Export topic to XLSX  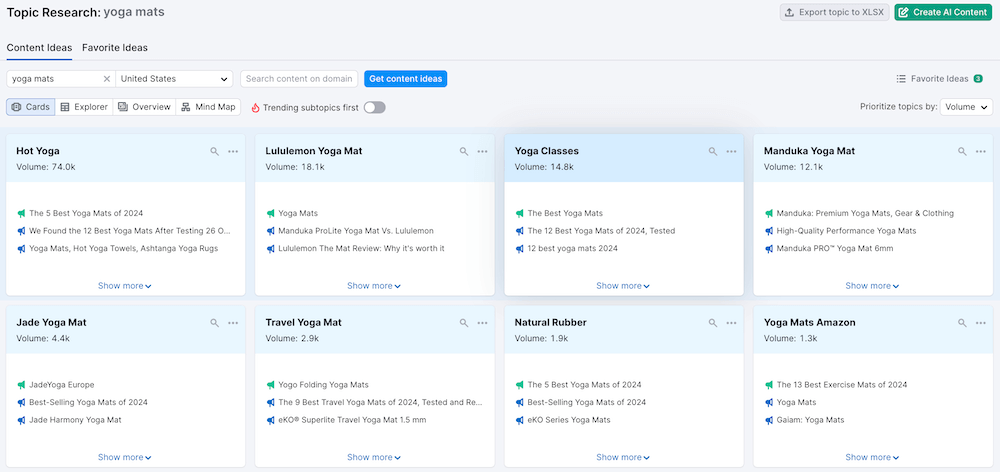(x=834, y=12)
